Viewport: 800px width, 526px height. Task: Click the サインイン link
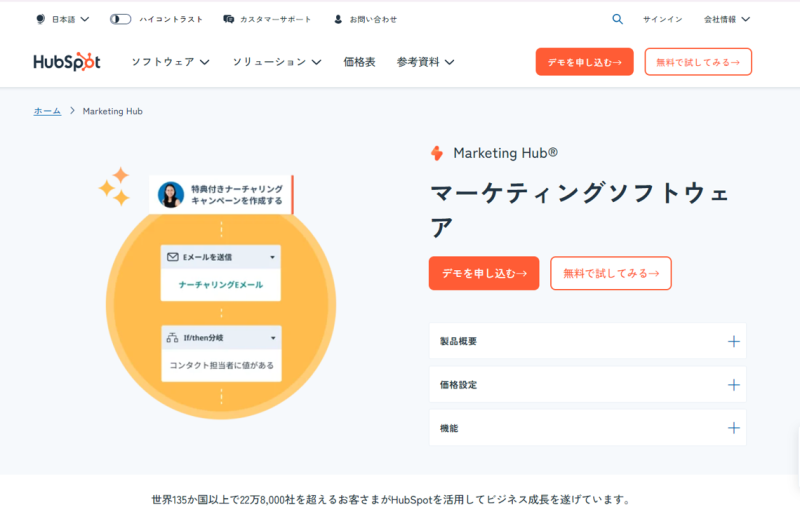pos(662,19)
